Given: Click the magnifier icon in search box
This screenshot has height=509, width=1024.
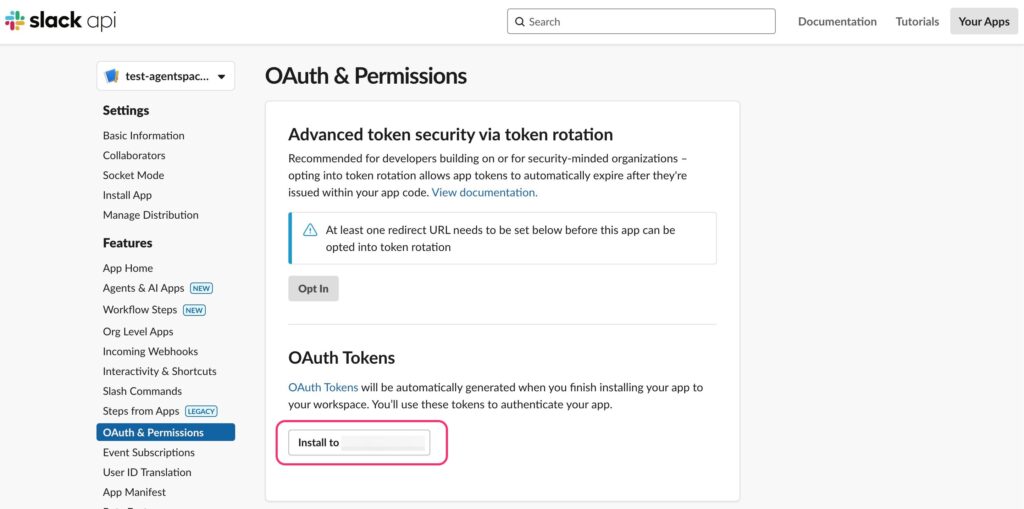Looking at the screenshot, I should coord(520,22).
